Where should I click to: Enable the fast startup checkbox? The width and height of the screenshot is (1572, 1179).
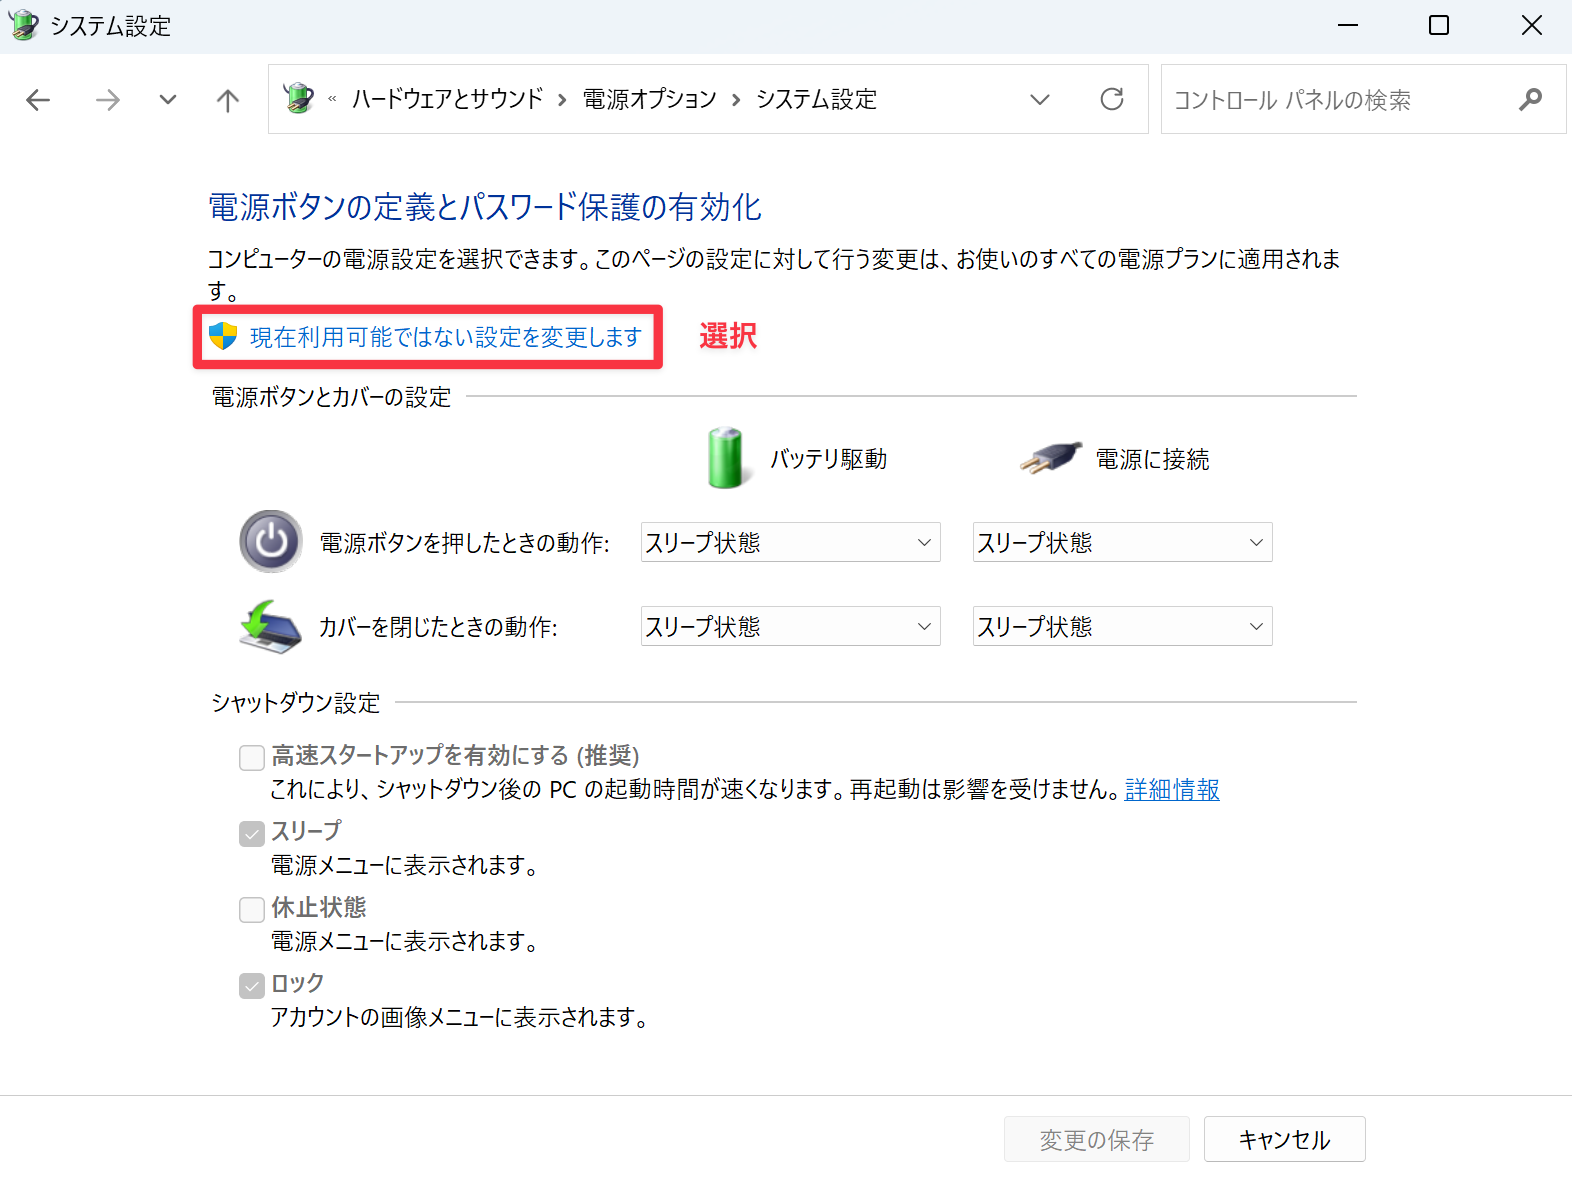(x=252, y=757)
